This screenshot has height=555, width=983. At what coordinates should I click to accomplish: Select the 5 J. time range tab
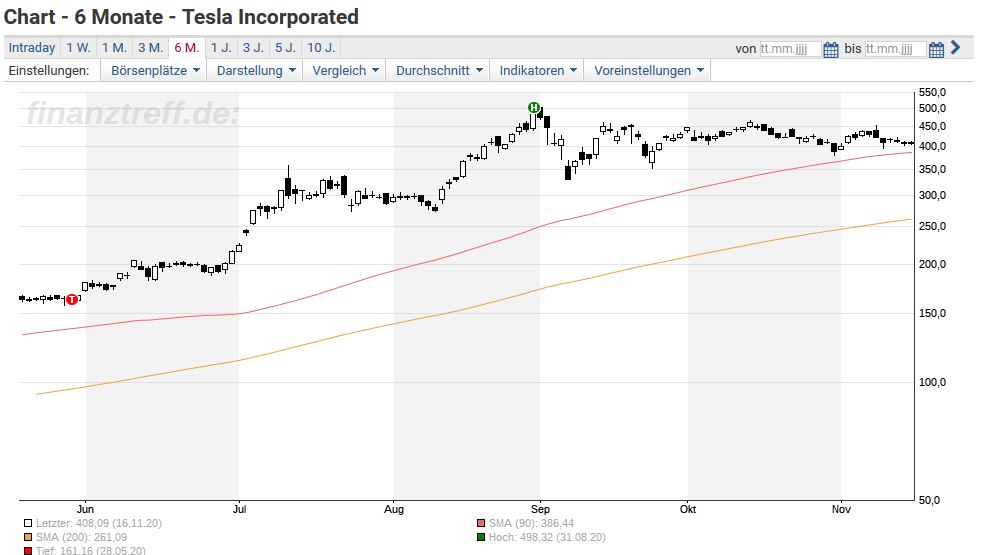point(286,48)
